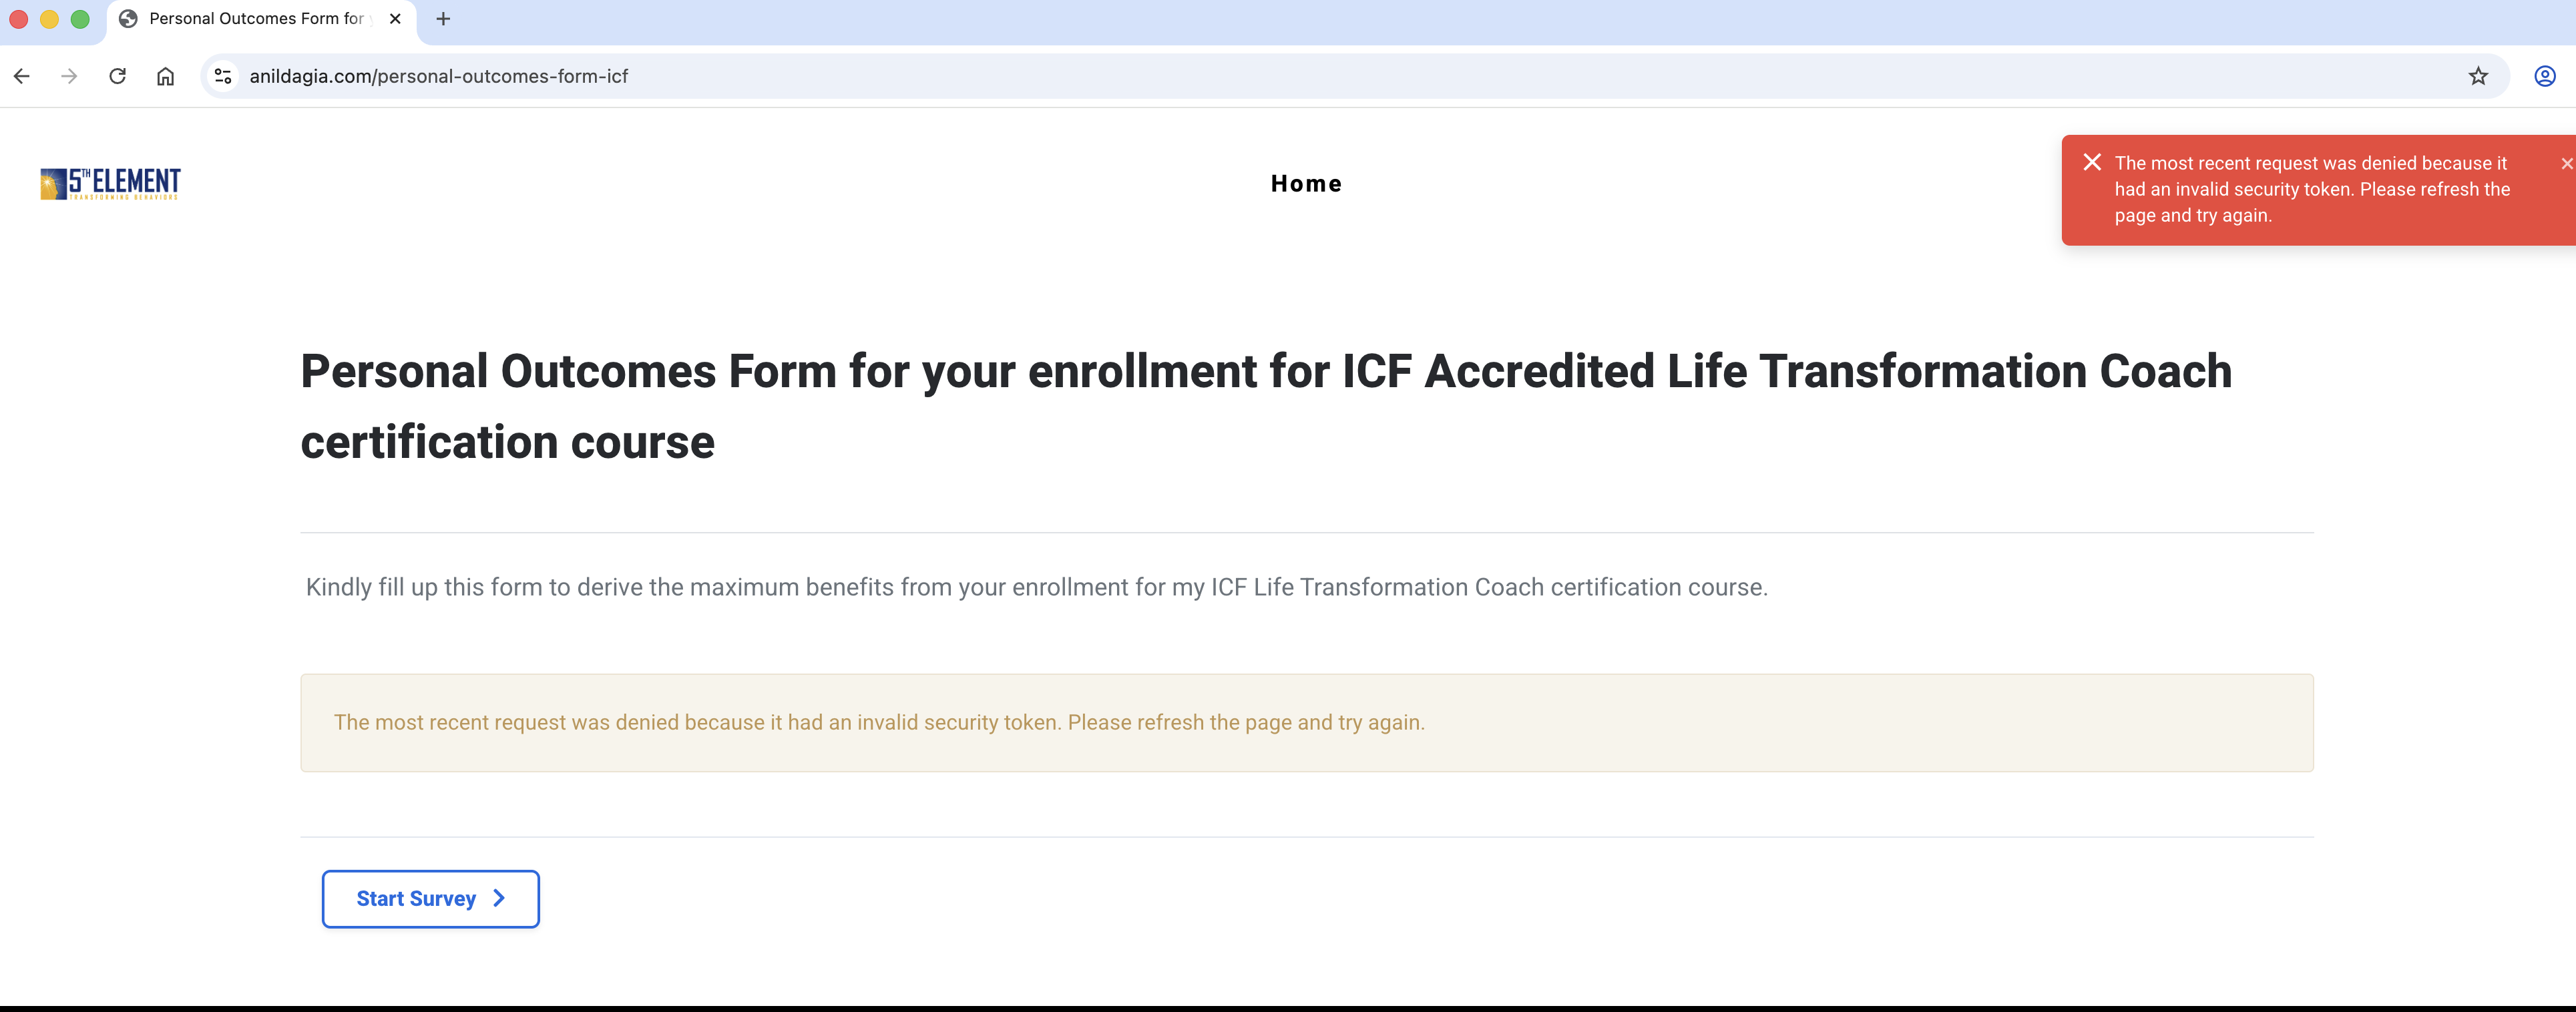The width and height of the screenshot is (2576, 1012).
Task: Click the browser forward arrow
Action: (69, 76)
